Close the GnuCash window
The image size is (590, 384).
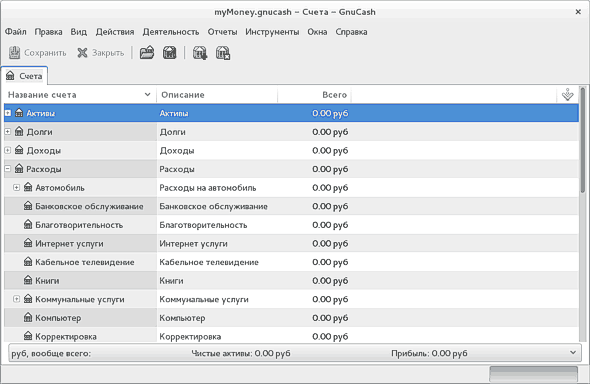578,12
